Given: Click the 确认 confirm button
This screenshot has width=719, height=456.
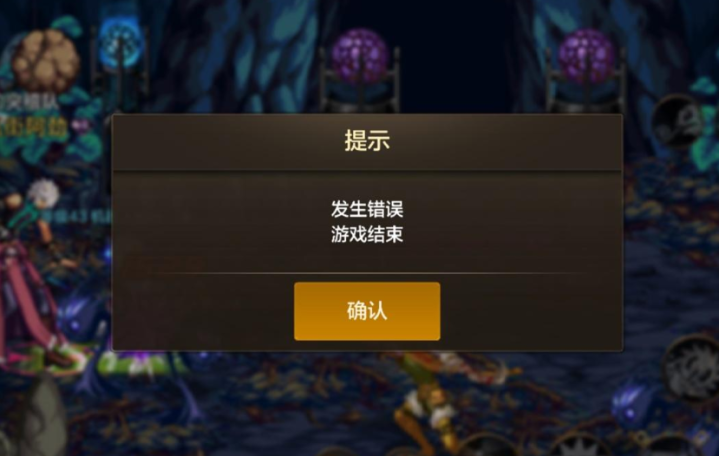Looking at the screenshot, I should (x=367, y=311).
